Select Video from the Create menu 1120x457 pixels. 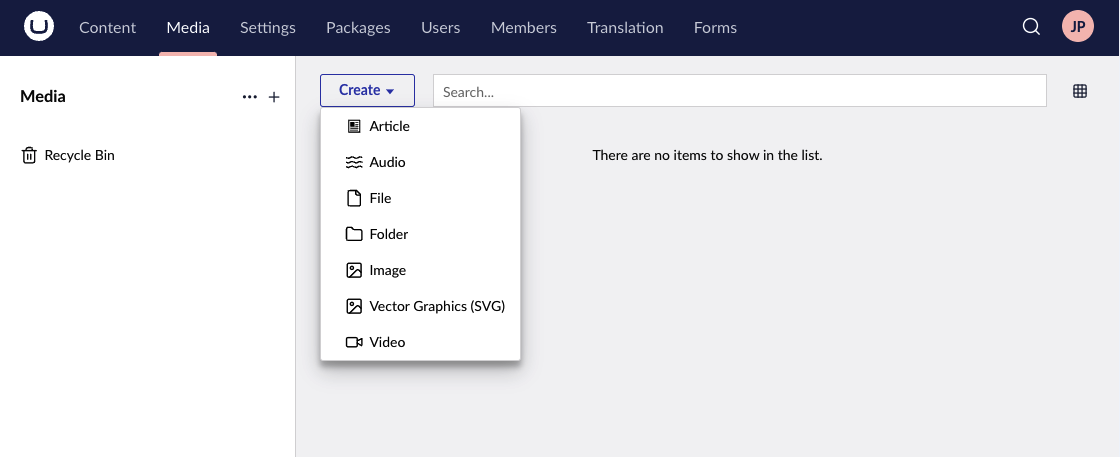[x=387, y=342]
